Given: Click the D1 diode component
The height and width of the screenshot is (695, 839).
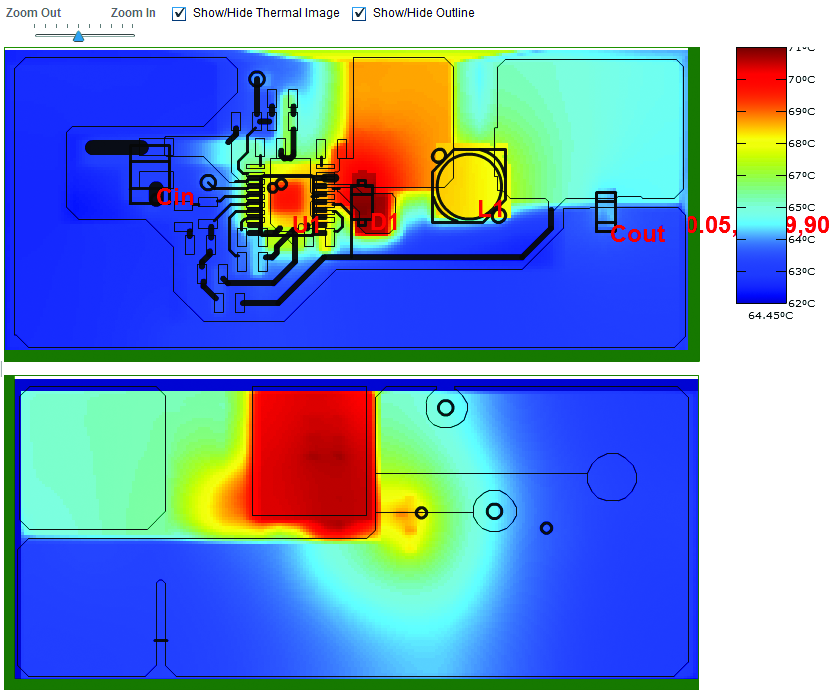Looking at the screenshot, I should click(362, 203).
